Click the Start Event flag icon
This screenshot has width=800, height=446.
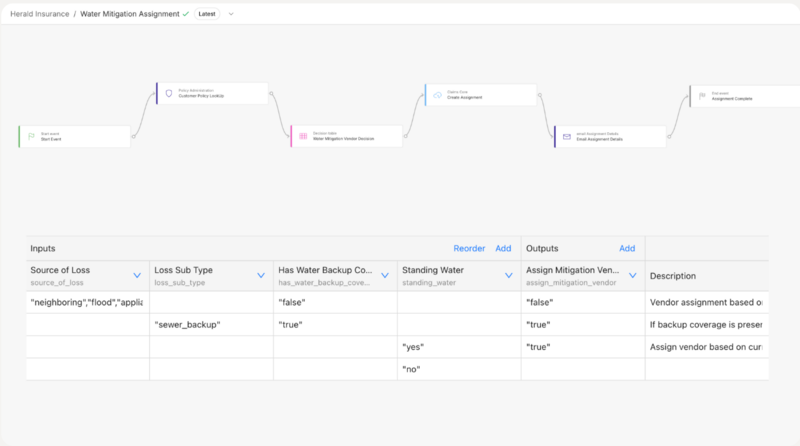pos(31,136)
